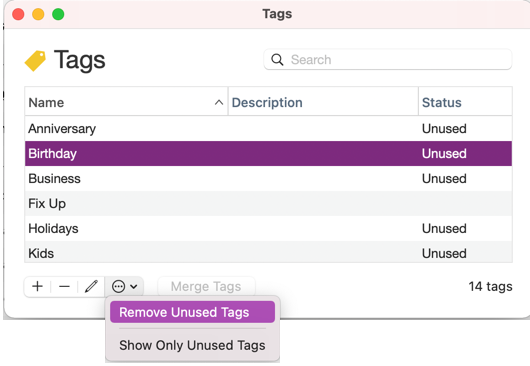
Task: Toggle sort order arrow on Name column
Action: click(x=219, y=102)
